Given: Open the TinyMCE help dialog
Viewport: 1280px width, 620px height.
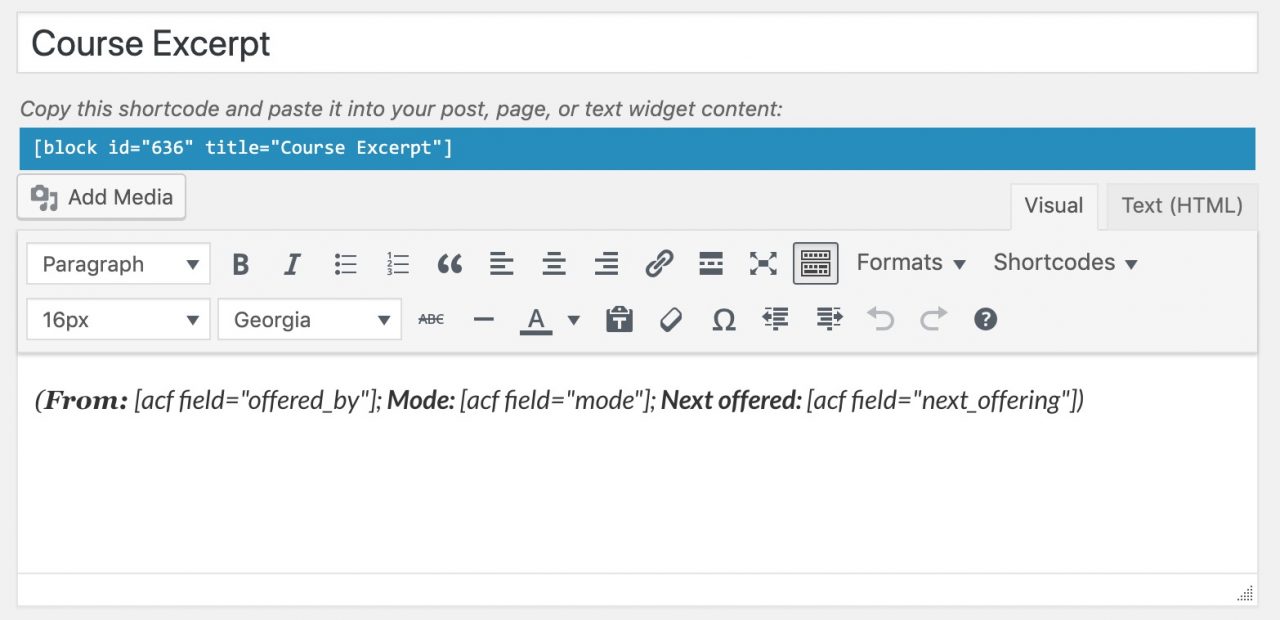Looking at the screenshot, I should click(985, 319).
